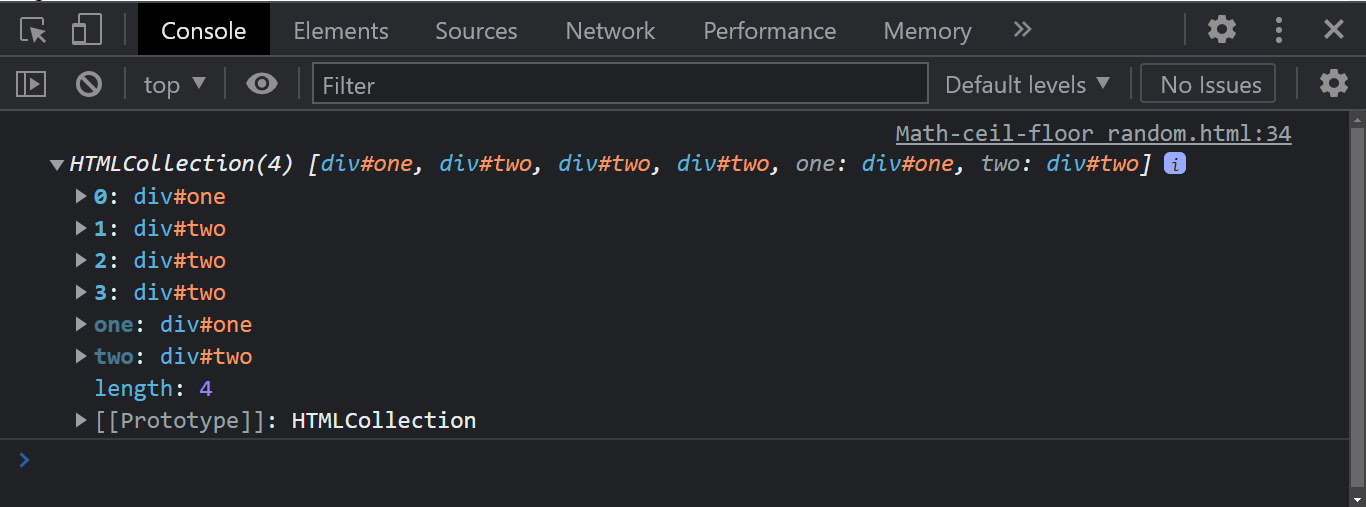Open the top JavaScript context dropdown
The width and height of the screenshot is (1366, 507).
175,85
